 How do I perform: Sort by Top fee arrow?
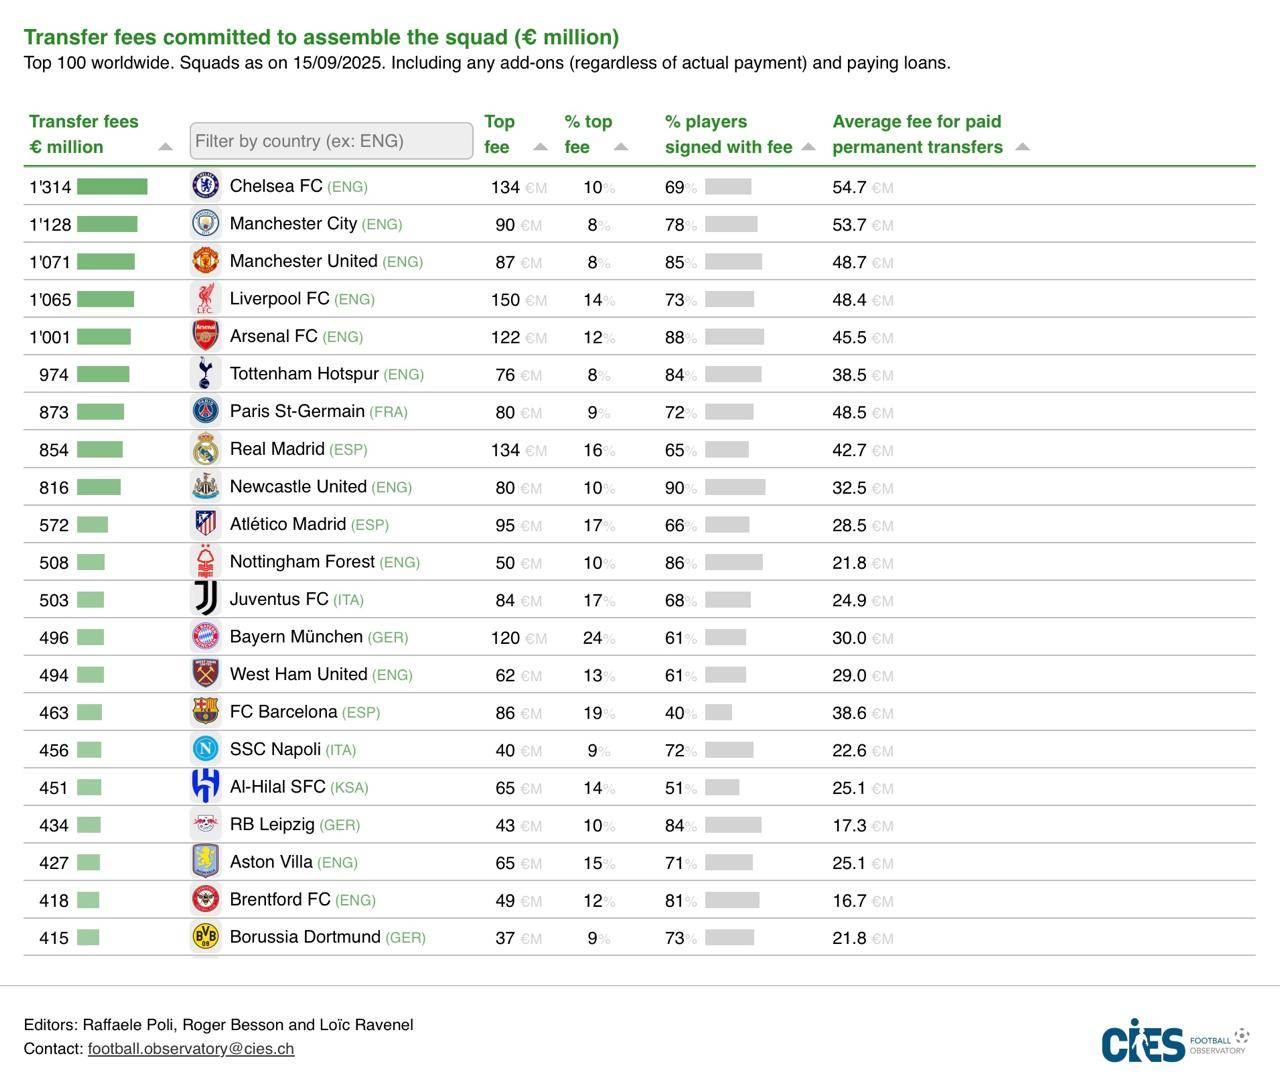540,147
